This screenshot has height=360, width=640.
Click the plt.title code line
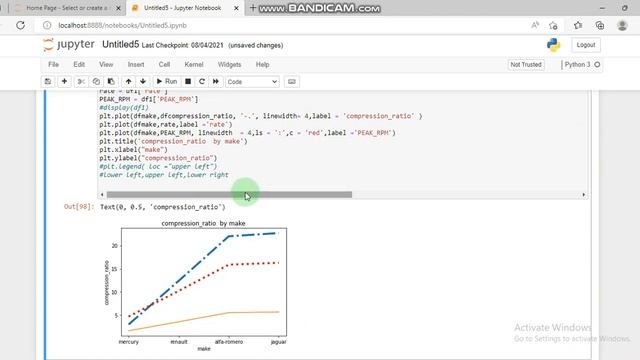point(173,141)
